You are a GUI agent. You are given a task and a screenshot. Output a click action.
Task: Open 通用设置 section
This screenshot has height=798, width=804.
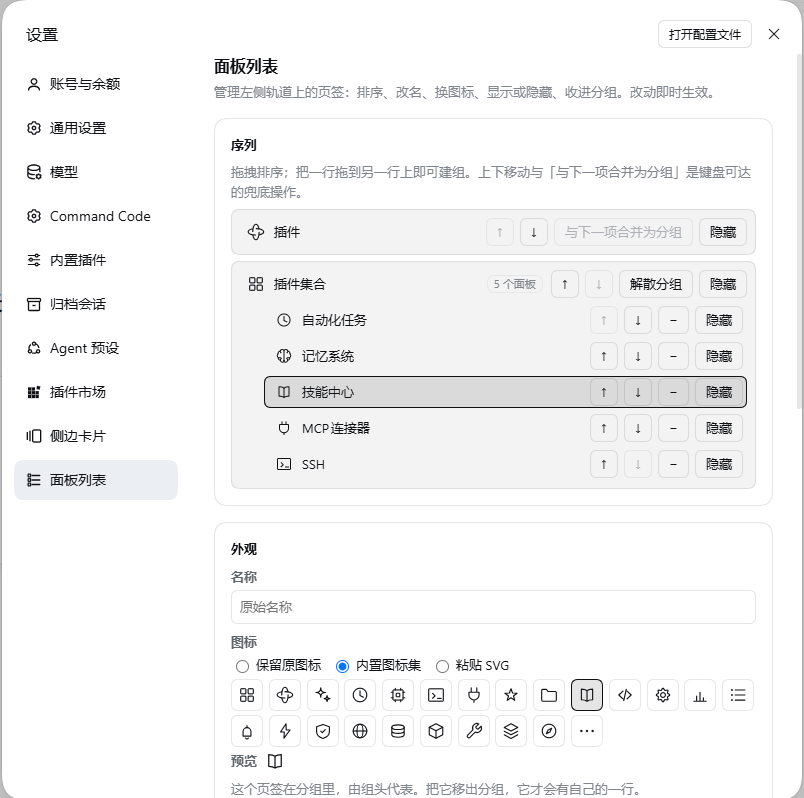(x=96, y=128)
